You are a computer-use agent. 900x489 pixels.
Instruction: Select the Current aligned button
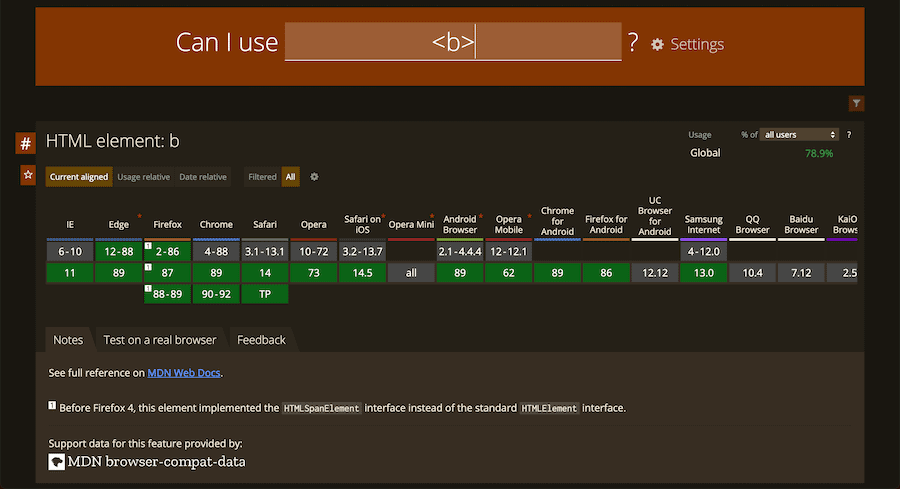click(79, 177)
